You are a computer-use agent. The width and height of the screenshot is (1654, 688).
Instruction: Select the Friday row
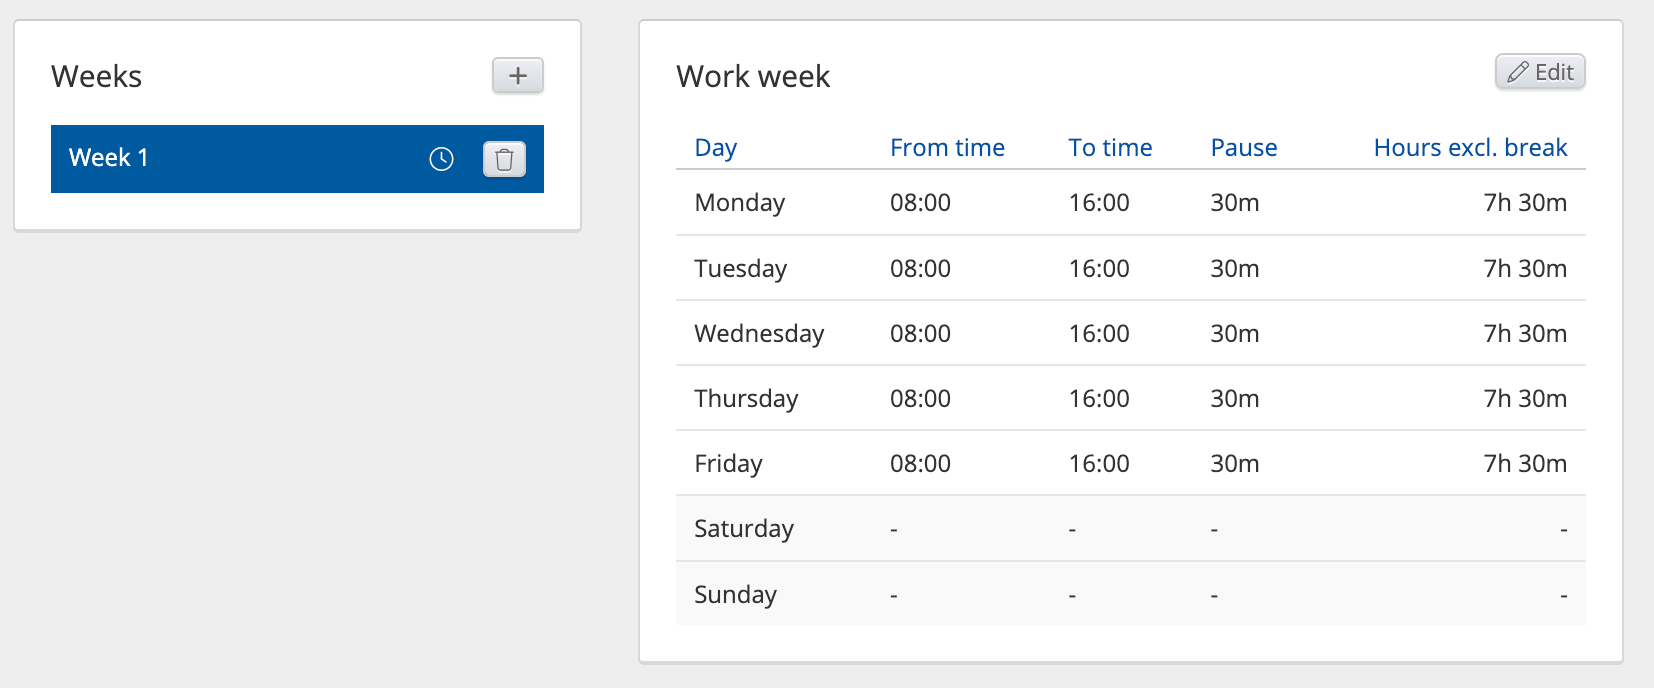point(728,464)
